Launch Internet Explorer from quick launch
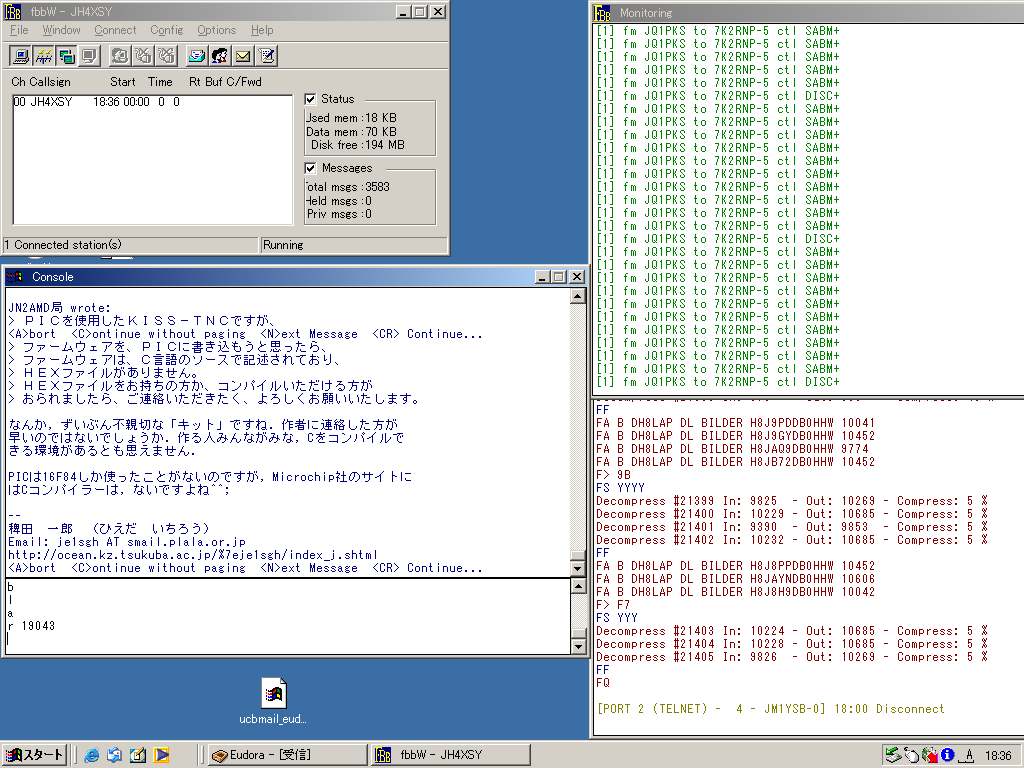Viewport: 1024px width, 768px height. 91,755
